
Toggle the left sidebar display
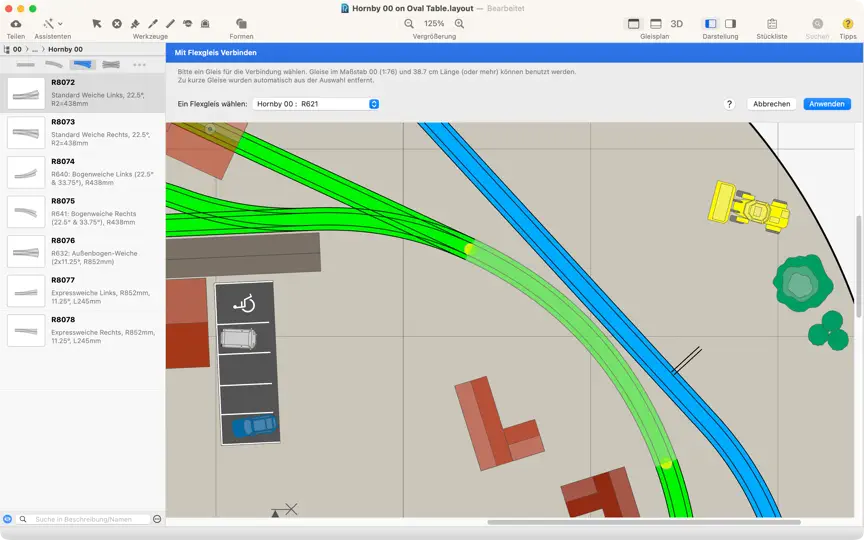click(x=711, y=24)
